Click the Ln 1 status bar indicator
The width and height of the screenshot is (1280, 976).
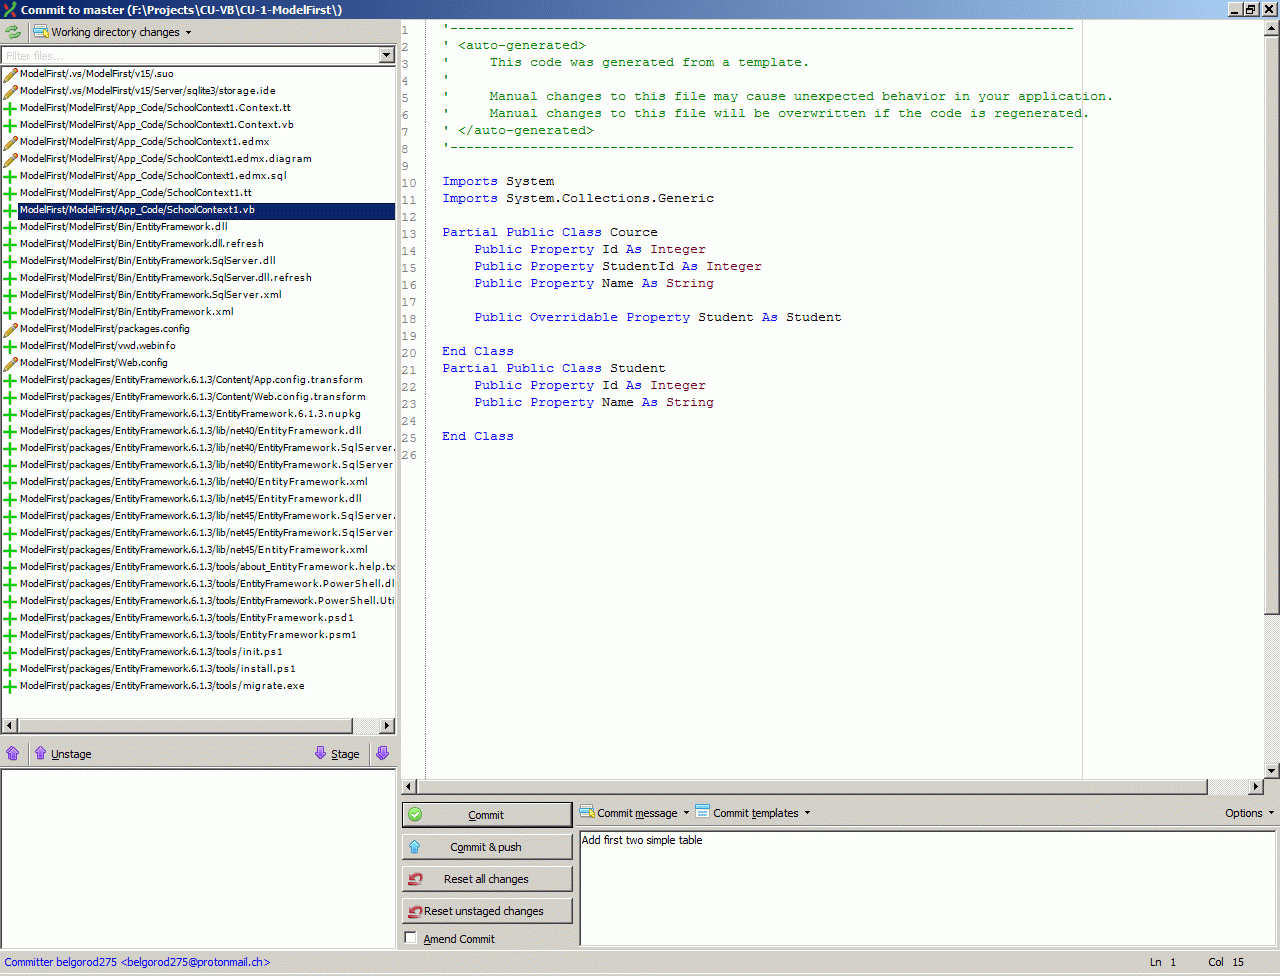1163,962
